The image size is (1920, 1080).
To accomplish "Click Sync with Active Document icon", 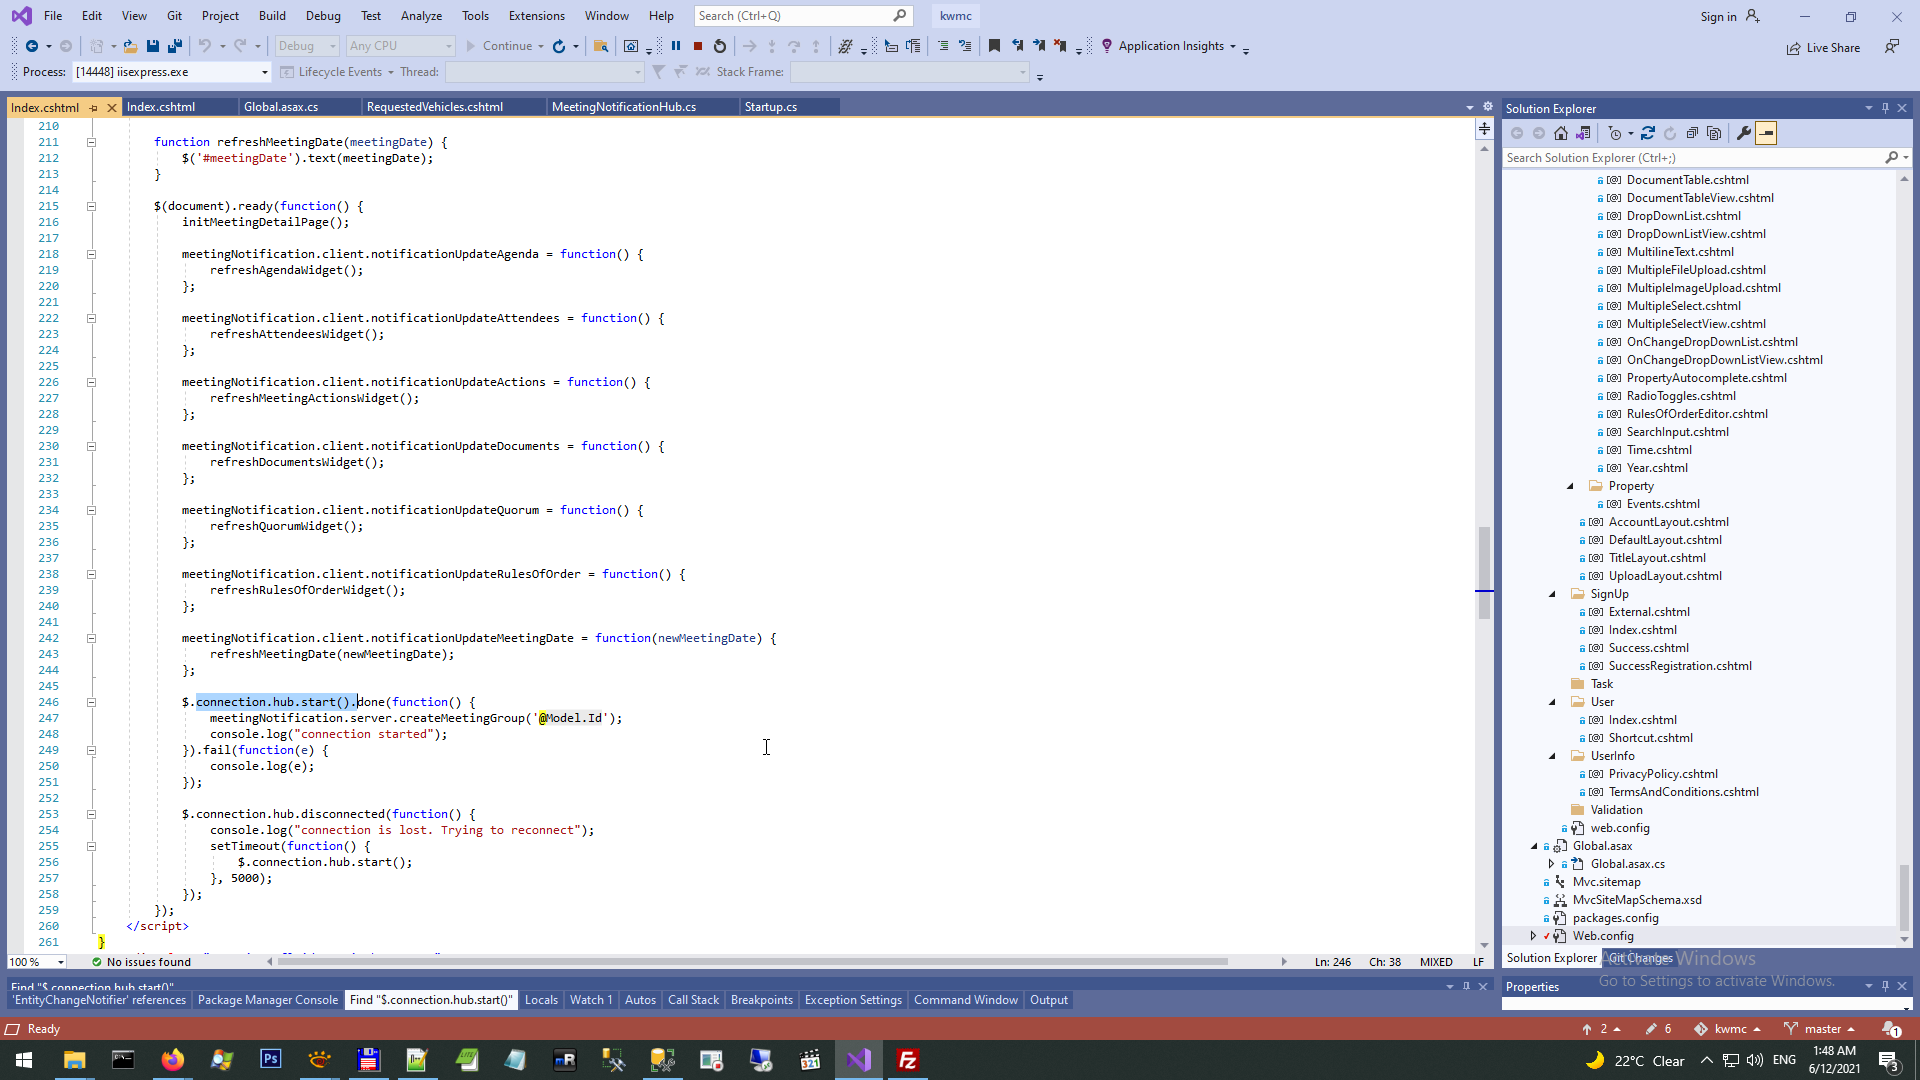I will click(1648, 133).
